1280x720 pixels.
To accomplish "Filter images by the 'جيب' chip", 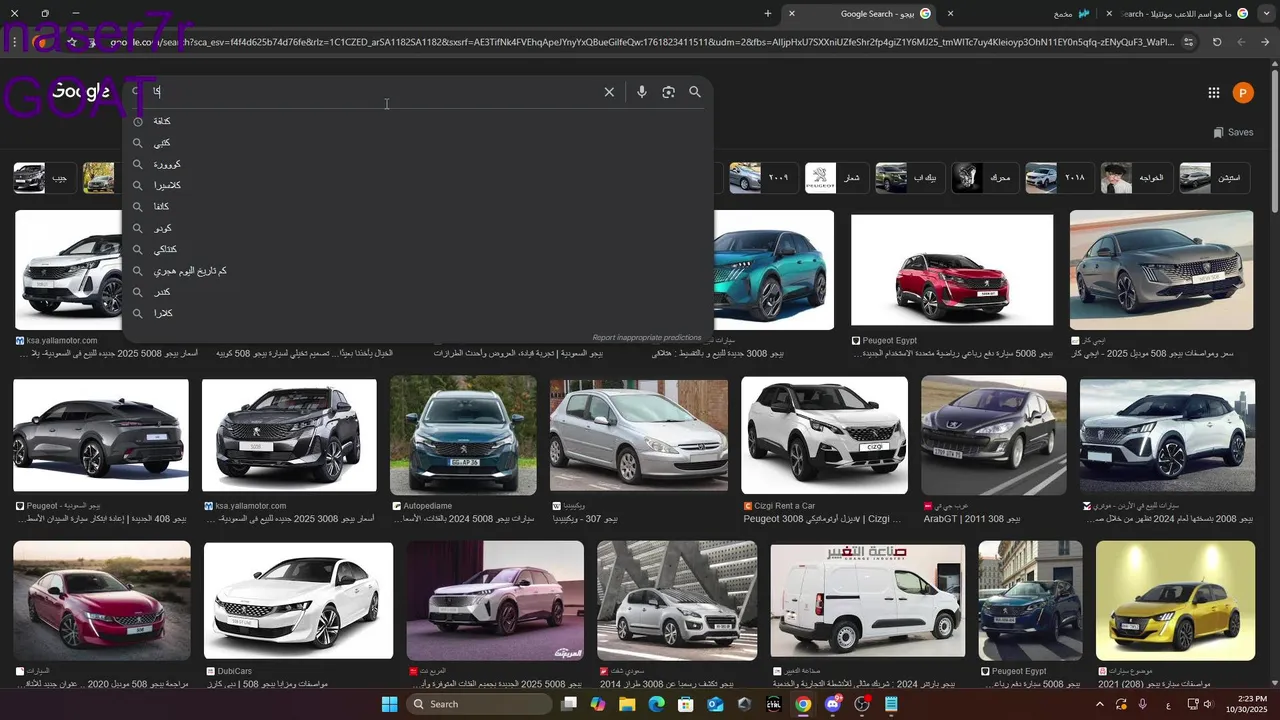I will click(43, 178).
